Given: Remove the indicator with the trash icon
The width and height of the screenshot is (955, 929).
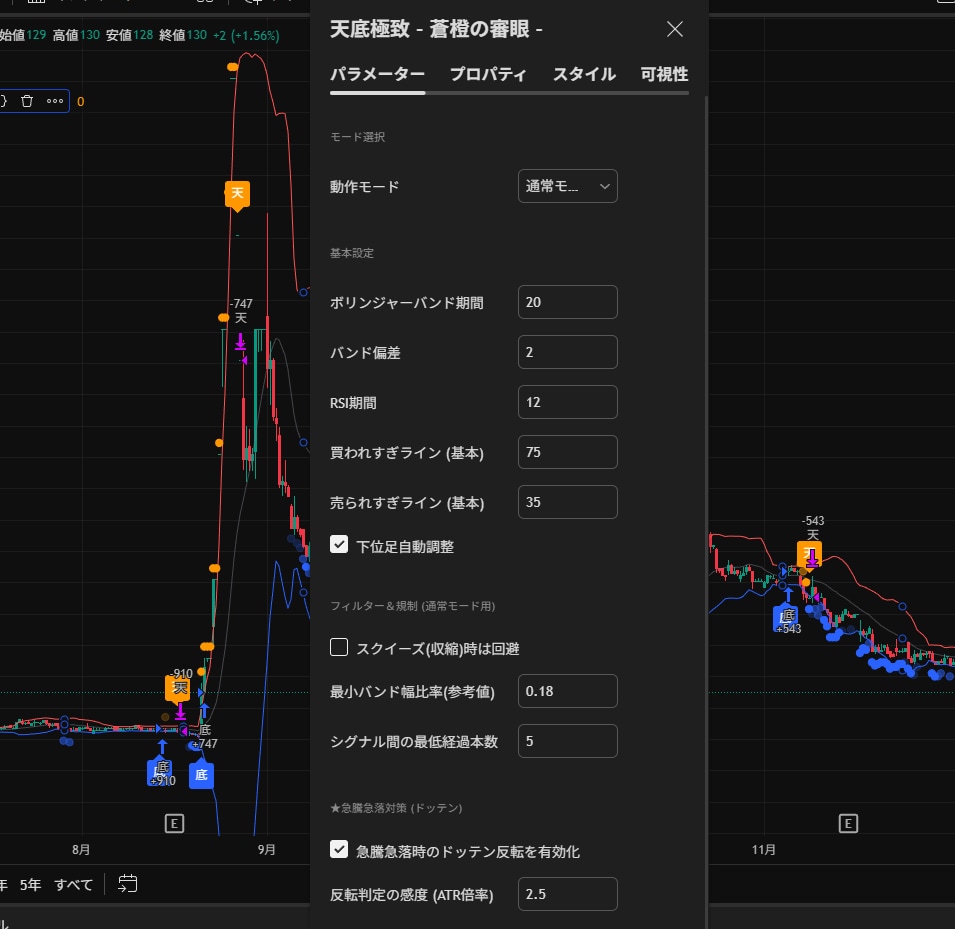Looking at the screenshot, I should (x=27, y=101).
